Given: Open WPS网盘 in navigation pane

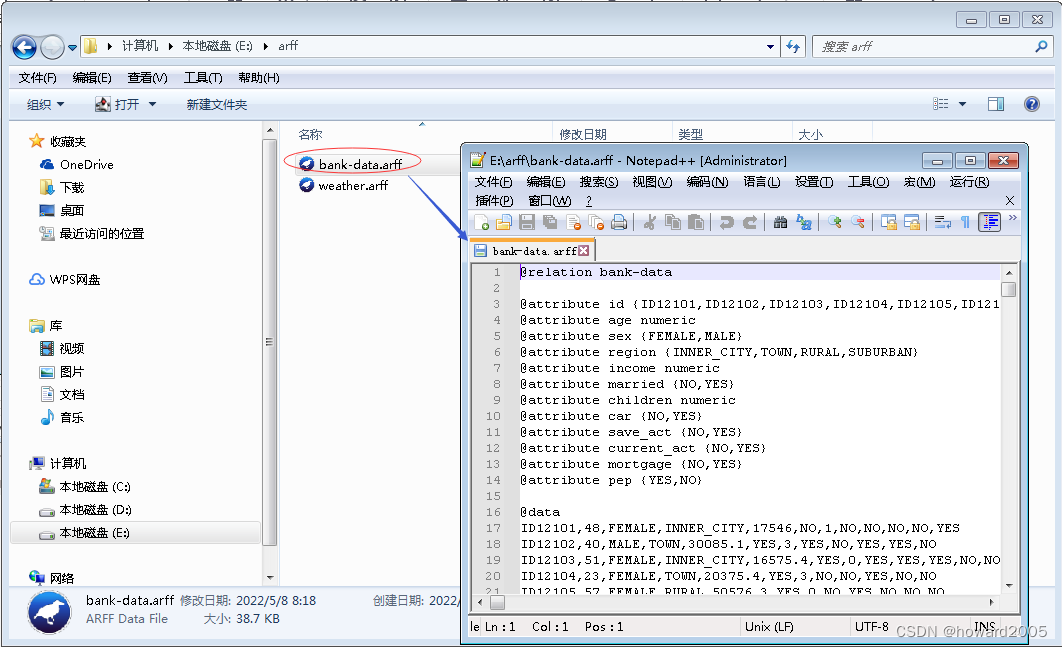Looking at the screenshot, I should point(75,280).
